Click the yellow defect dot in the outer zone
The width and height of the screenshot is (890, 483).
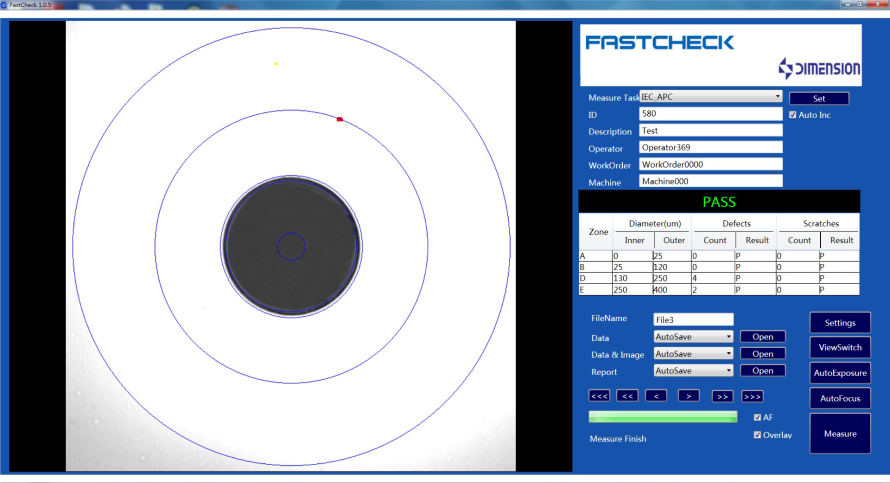276,64
